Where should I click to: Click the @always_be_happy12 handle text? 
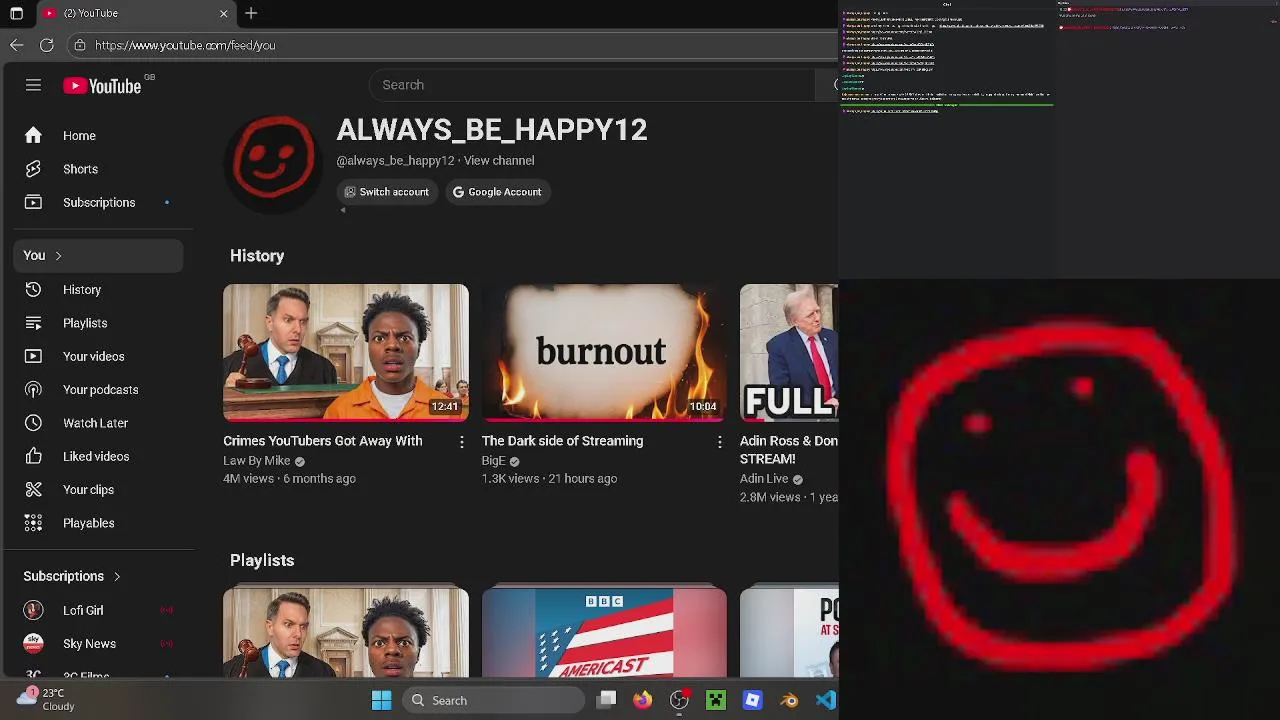(x=395, y=161)
